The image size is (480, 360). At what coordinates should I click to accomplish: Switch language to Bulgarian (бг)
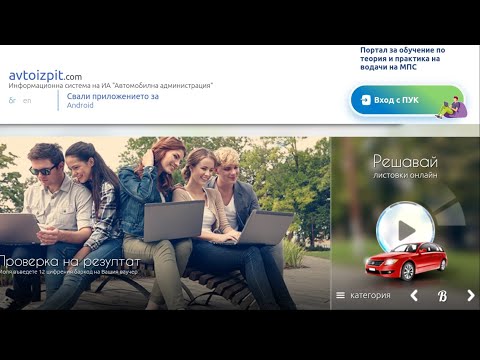[x=12, y=100]
